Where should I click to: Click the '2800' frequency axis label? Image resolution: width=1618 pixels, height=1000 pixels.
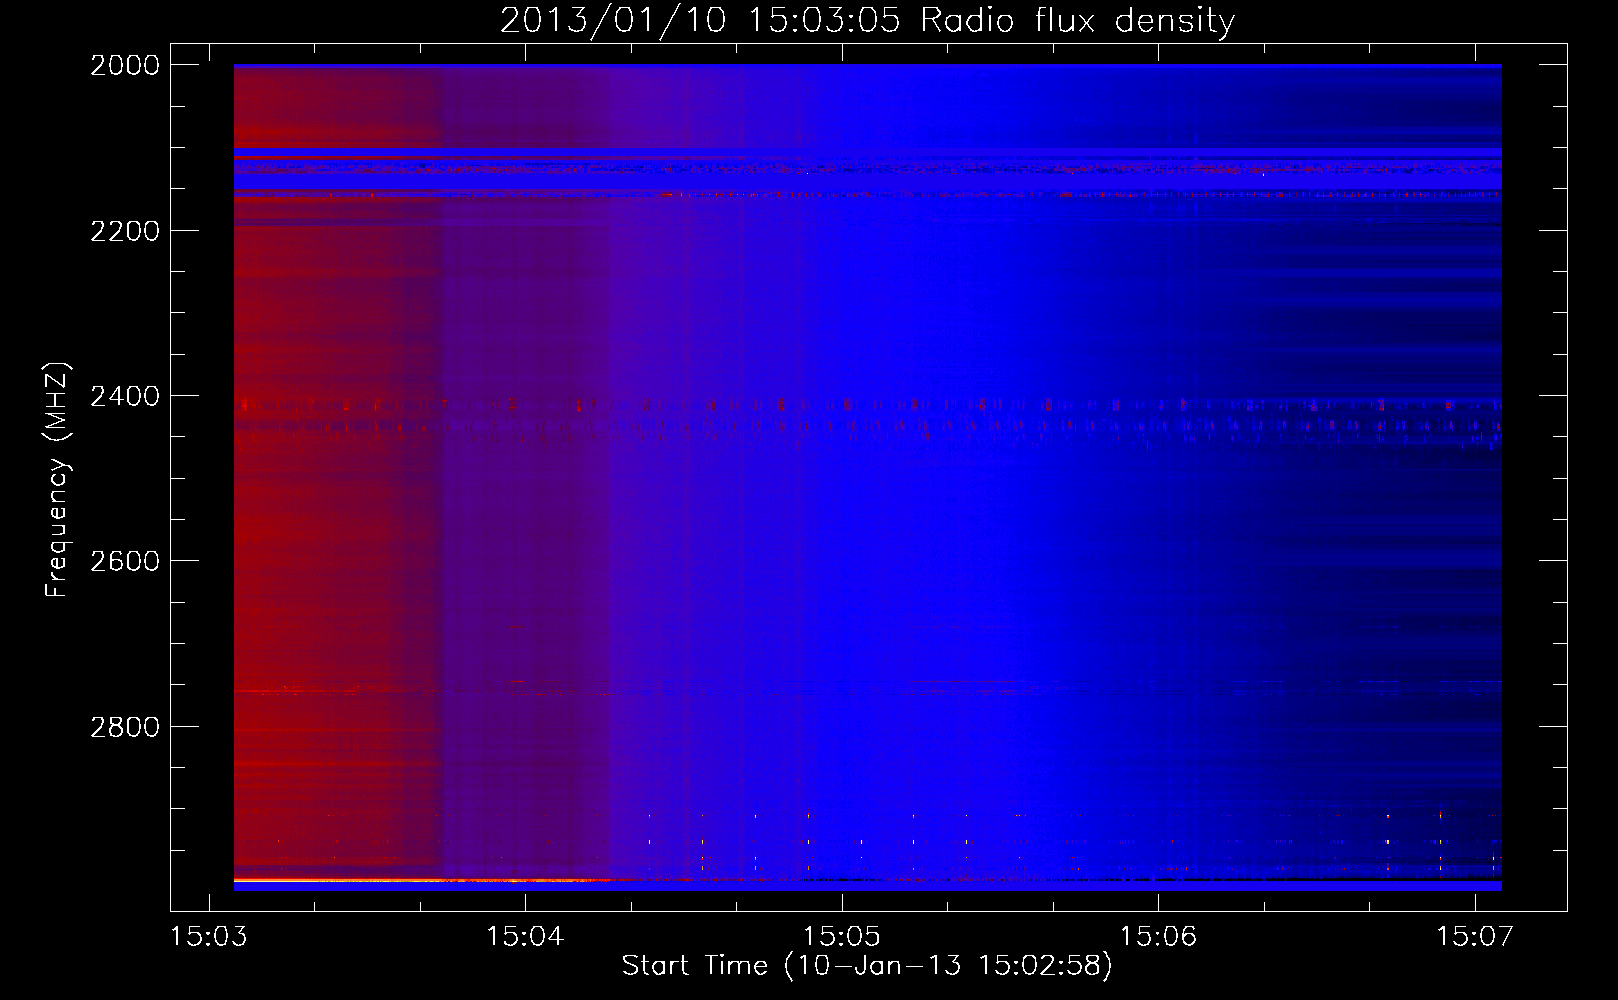(125, 727)
